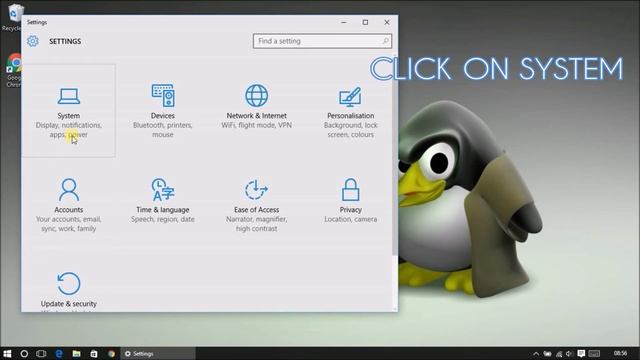Launch Microsoft Edge from the taskbar
Viewport: 640px width, 360px height.
(x=59, y=353)
